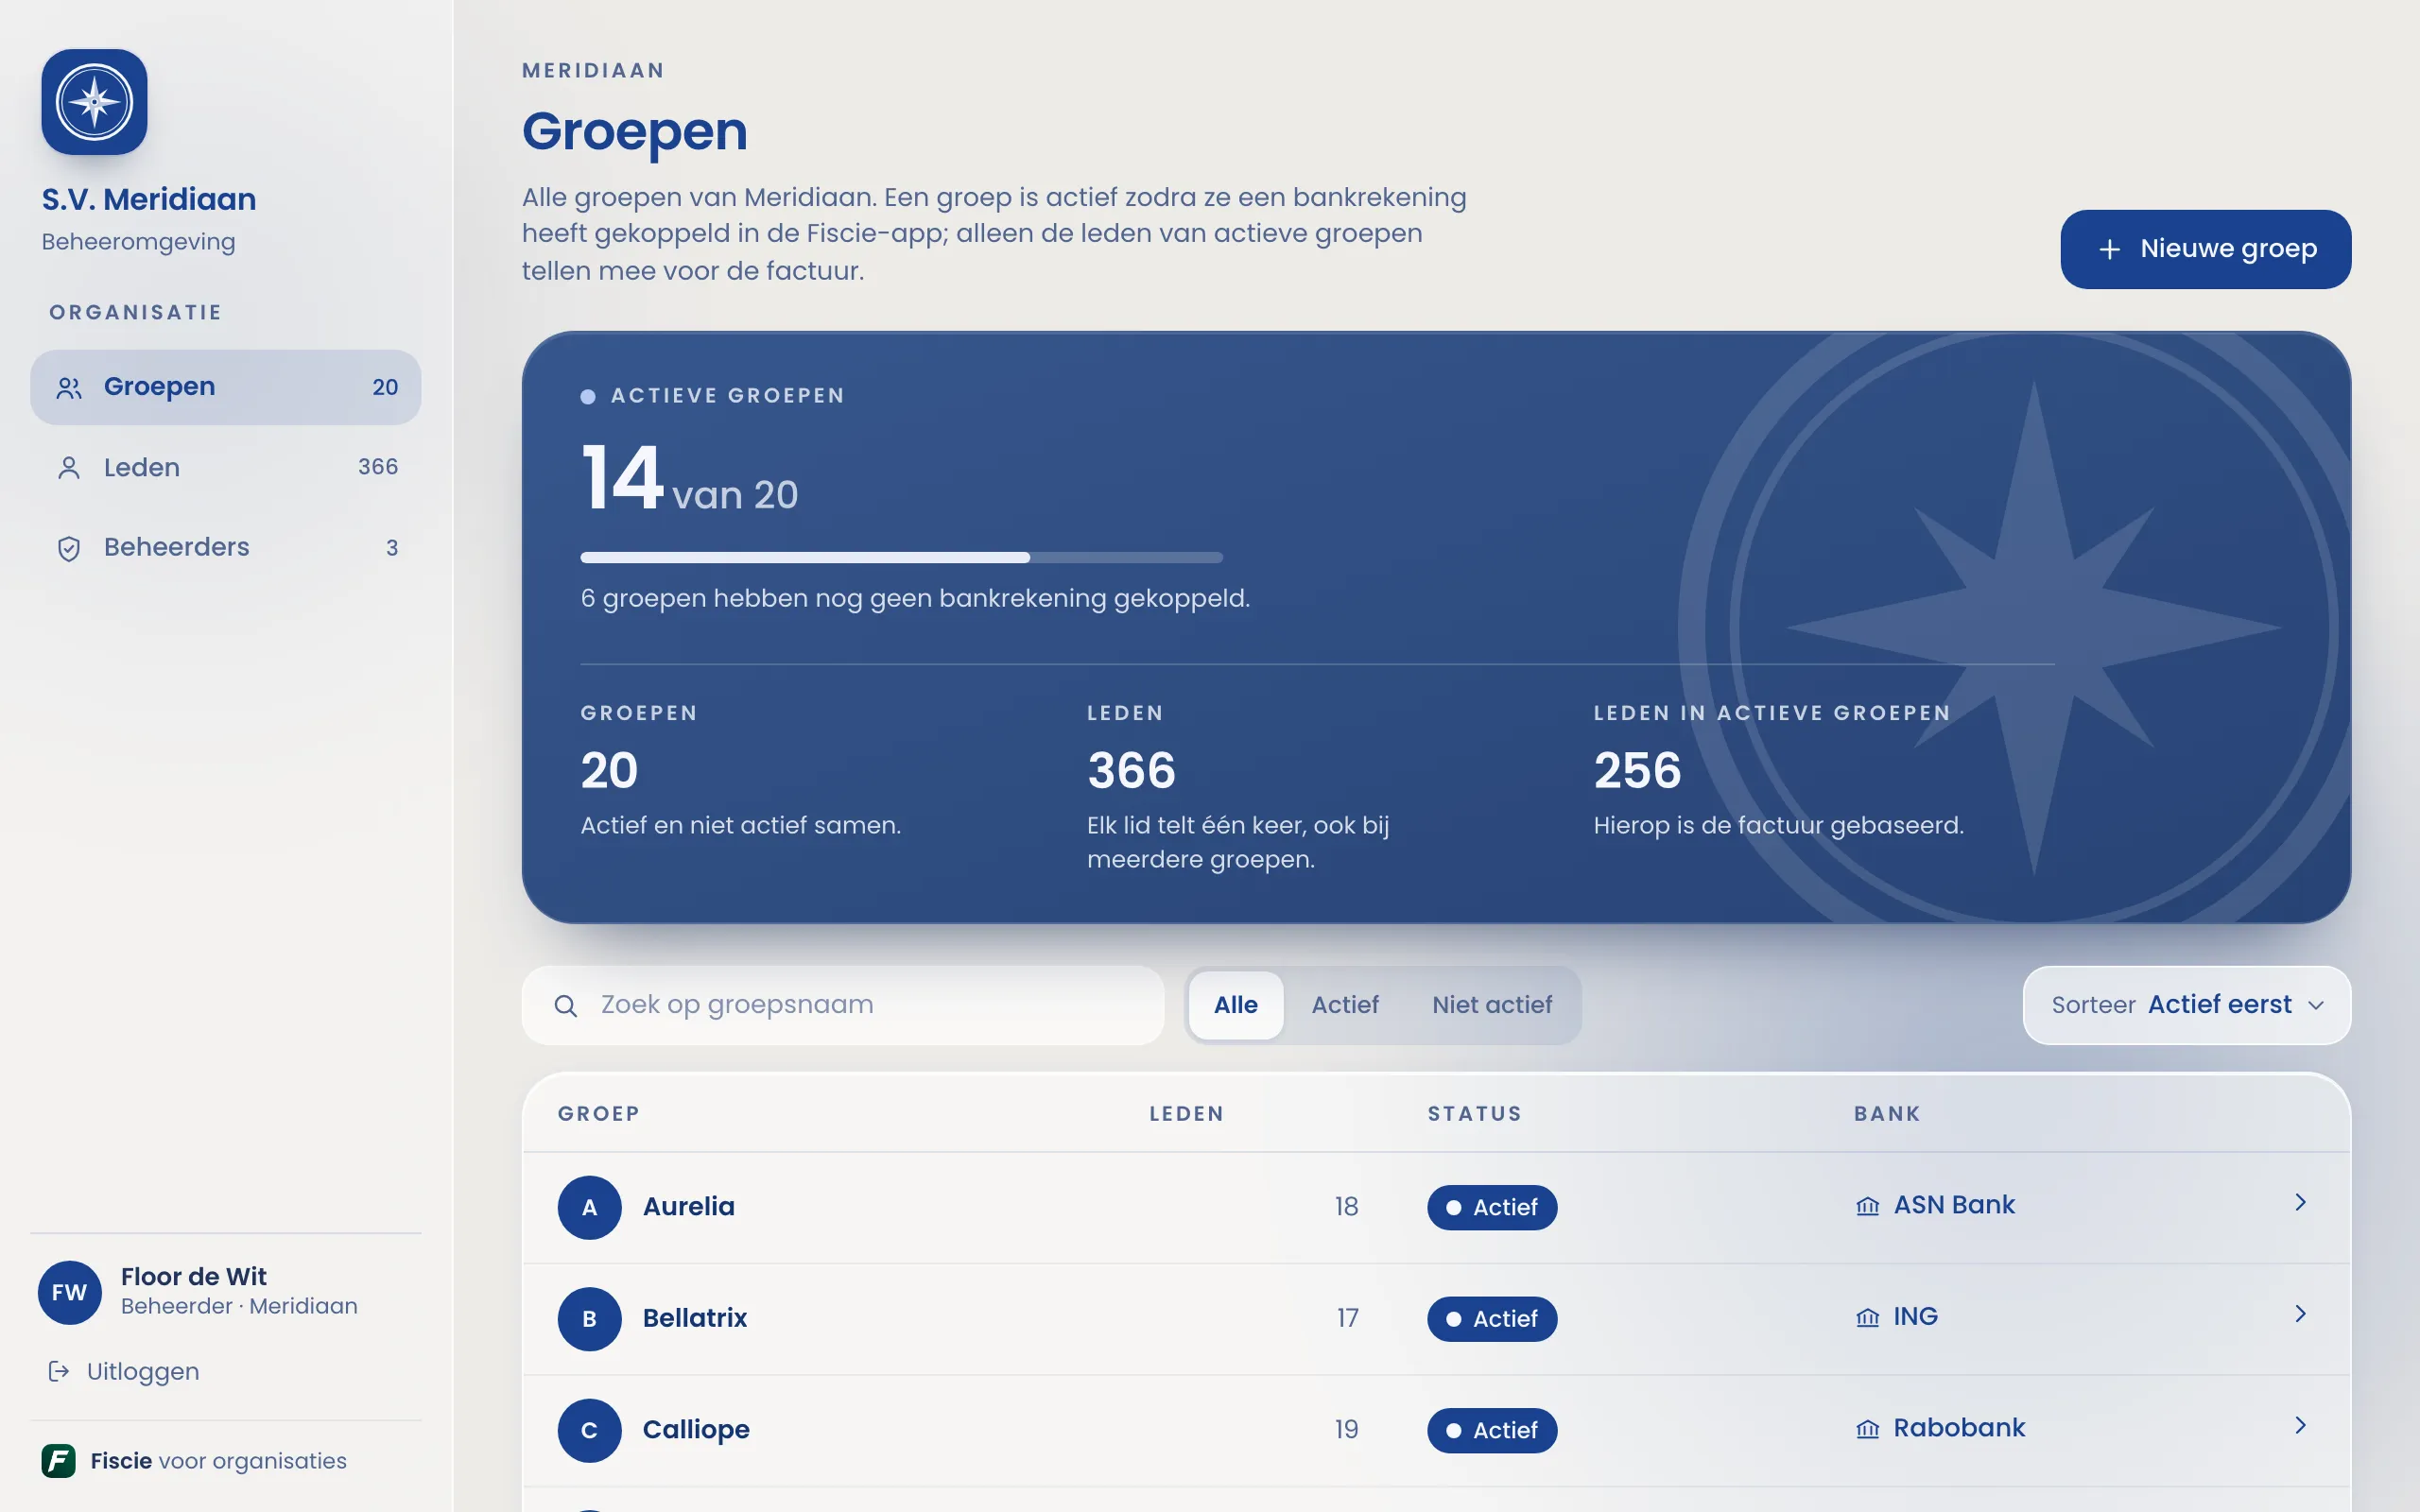Click the green Fiscie logo icon

click(58, 1461)
